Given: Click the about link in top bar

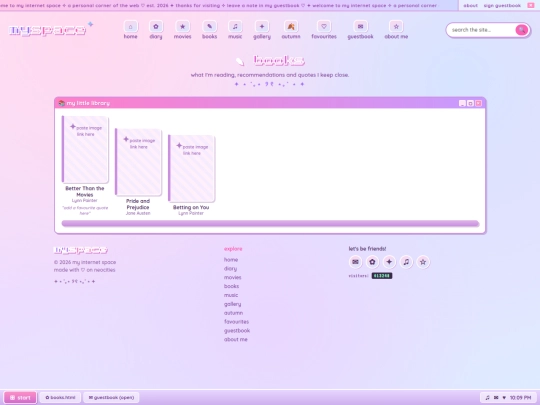Looking at the screenshot, I should [470, 6].
